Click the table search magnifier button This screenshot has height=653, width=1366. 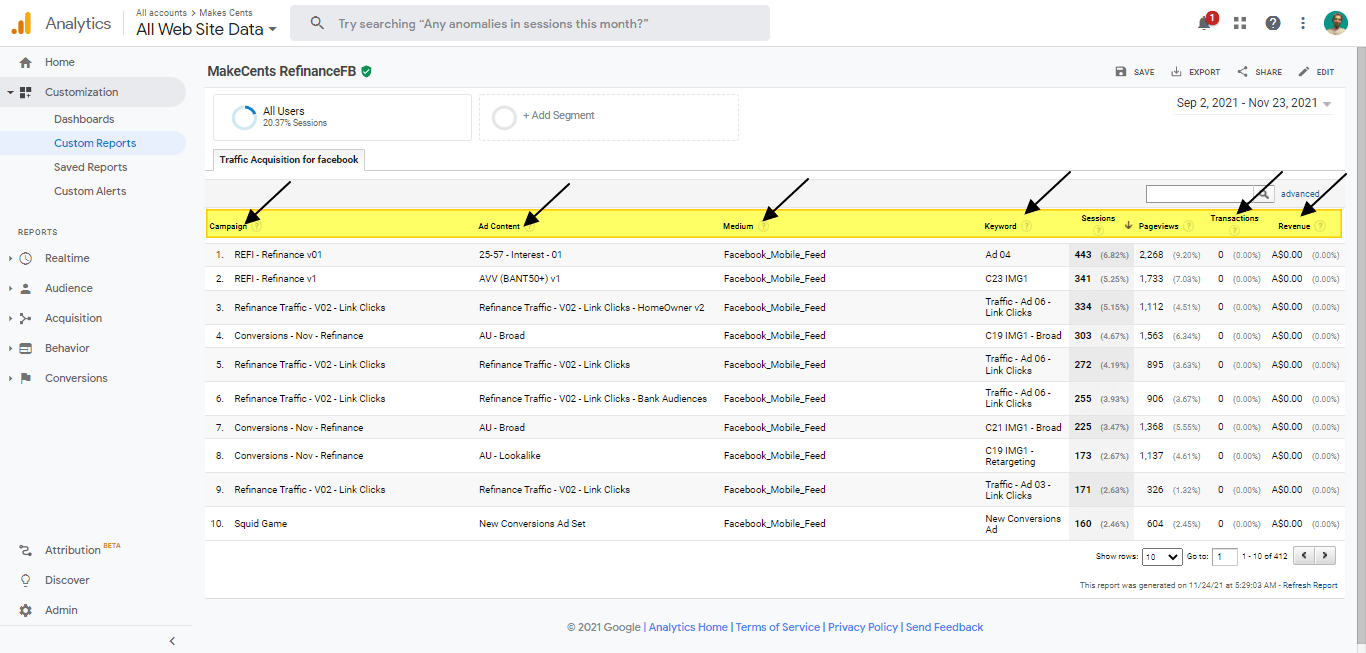(1263, 194)
